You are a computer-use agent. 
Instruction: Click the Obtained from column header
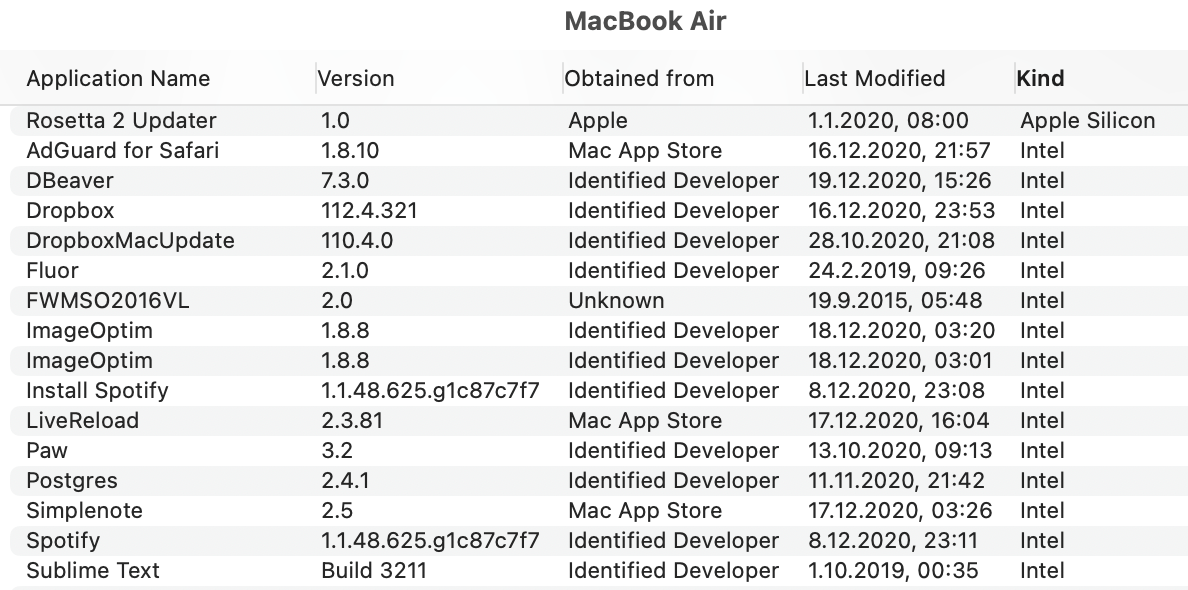coord(639,78)
